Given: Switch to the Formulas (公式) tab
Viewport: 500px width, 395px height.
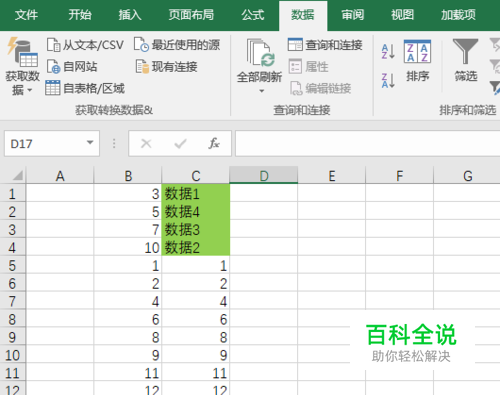Looking at the screenshot, I should [253, 15].
